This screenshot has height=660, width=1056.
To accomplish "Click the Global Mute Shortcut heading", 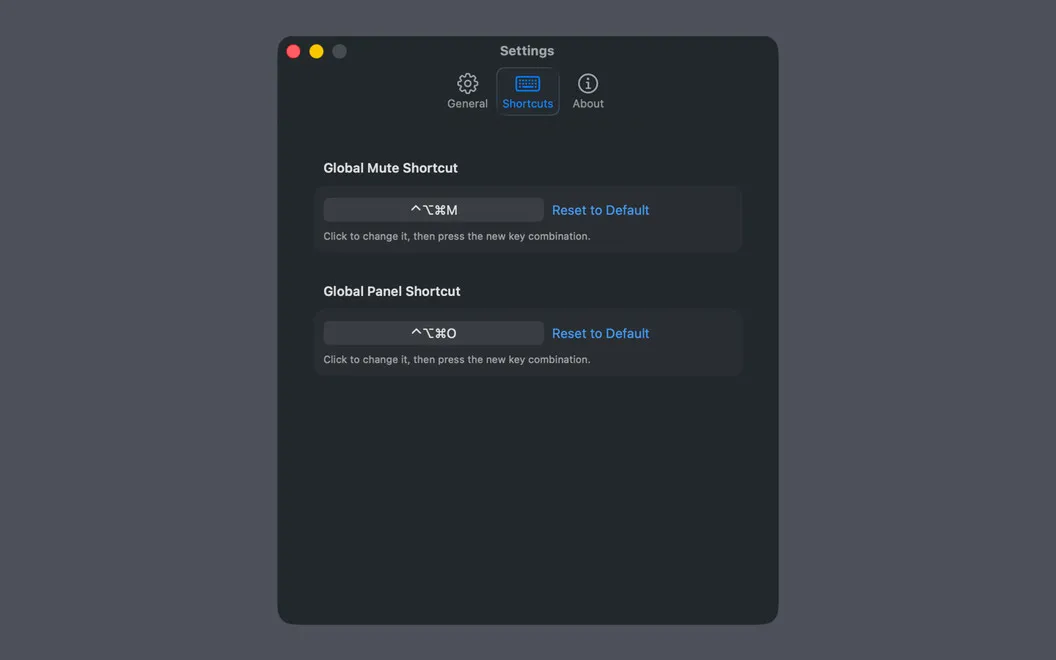I will [x=390, y=168].
